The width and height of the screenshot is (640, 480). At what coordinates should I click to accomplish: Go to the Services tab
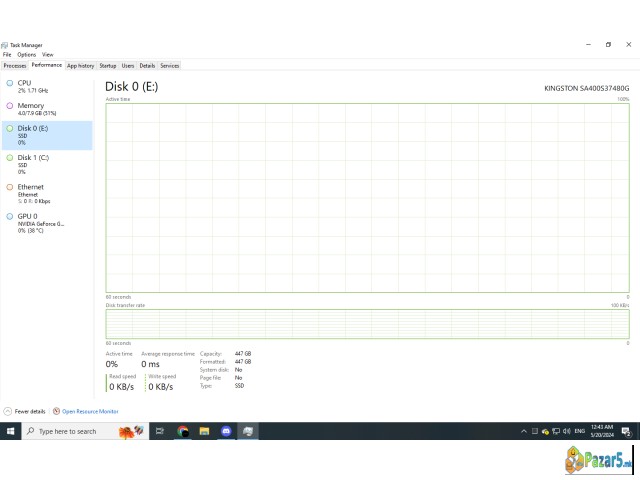click(170, 65)
